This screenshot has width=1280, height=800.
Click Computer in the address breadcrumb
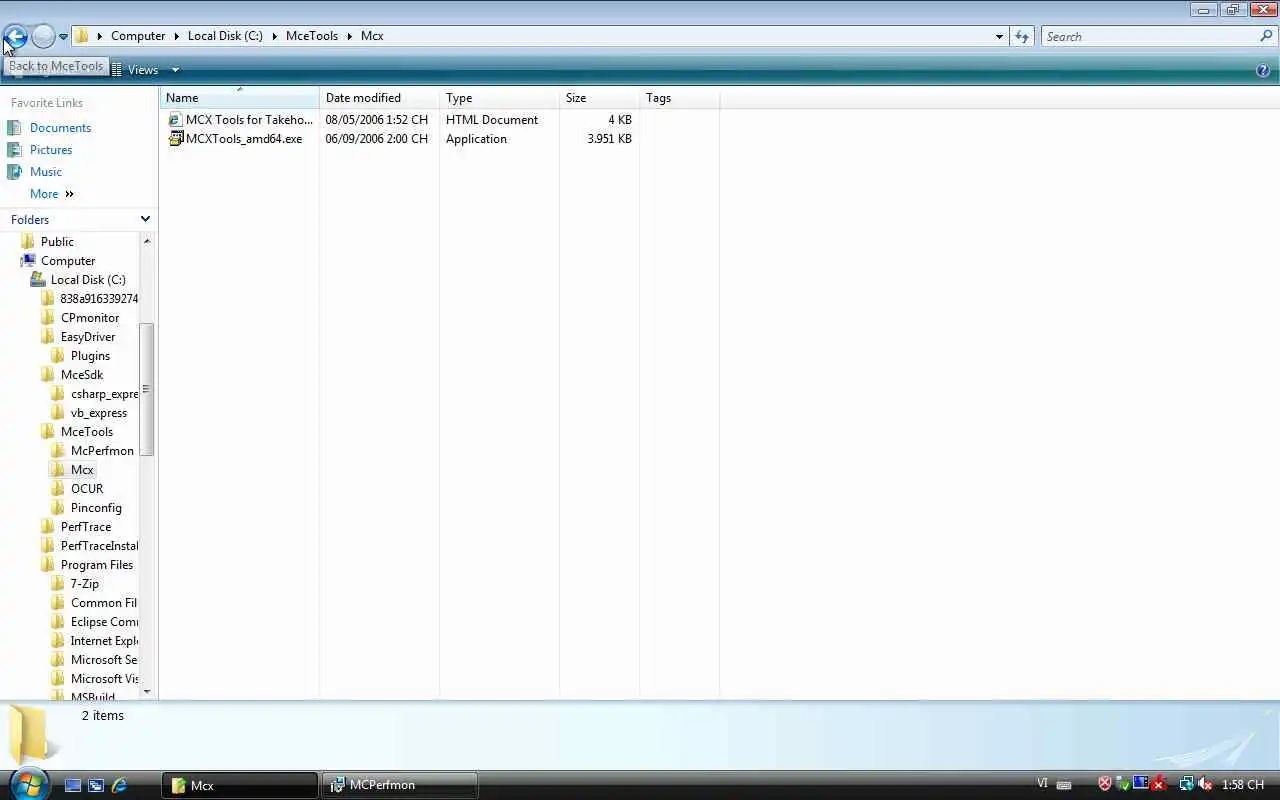pos(138,36)
